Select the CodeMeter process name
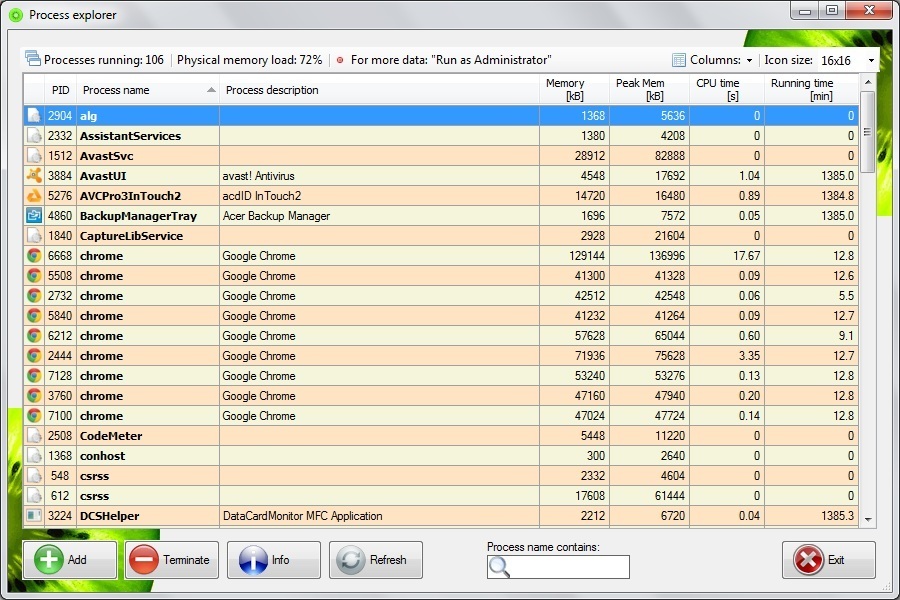 111,436
